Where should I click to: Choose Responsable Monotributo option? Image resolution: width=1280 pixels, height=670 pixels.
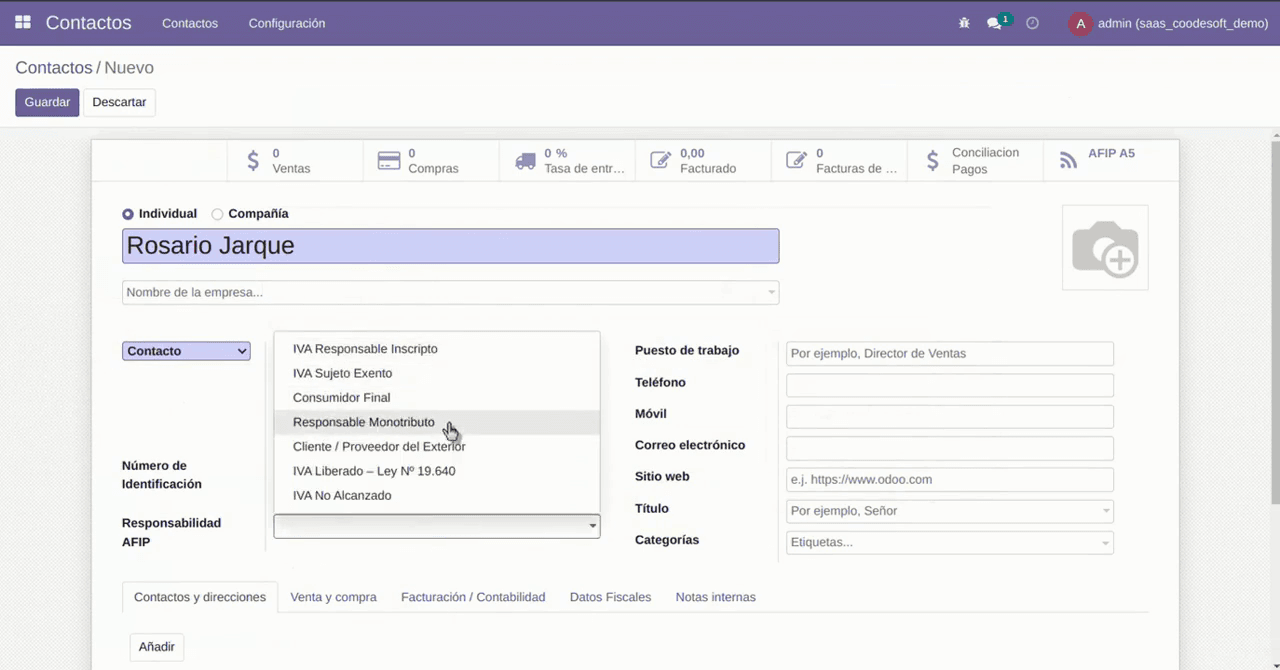437,422
